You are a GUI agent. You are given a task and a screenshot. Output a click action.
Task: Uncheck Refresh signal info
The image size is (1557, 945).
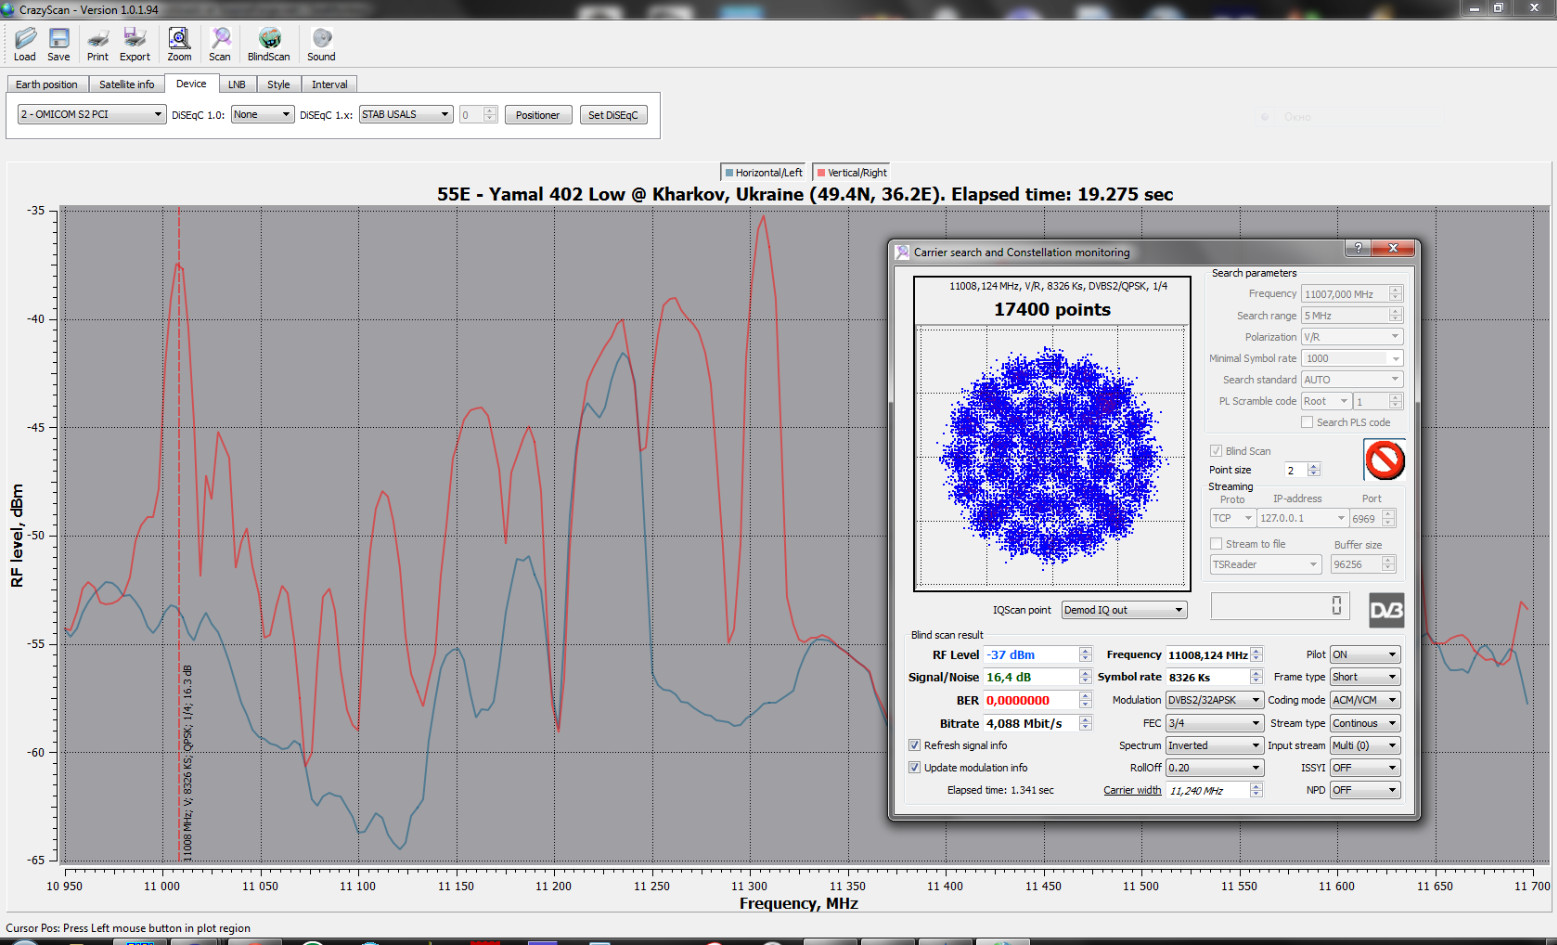point(914,745)
